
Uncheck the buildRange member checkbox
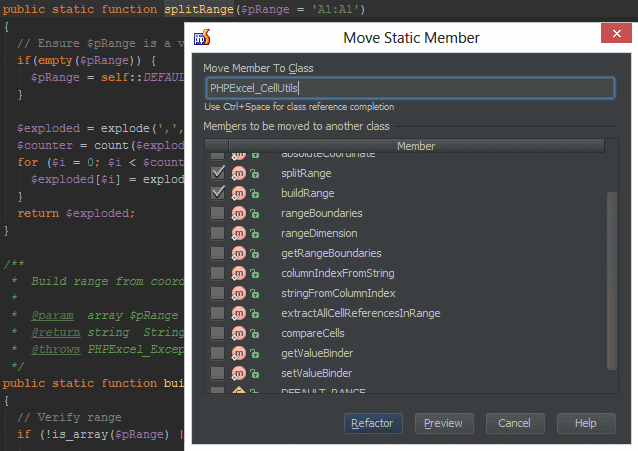[218, 193]
